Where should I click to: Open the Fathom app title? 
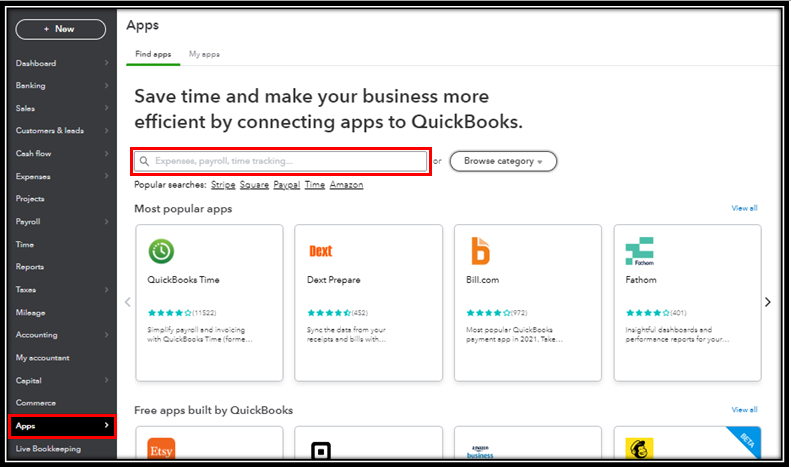641,280
